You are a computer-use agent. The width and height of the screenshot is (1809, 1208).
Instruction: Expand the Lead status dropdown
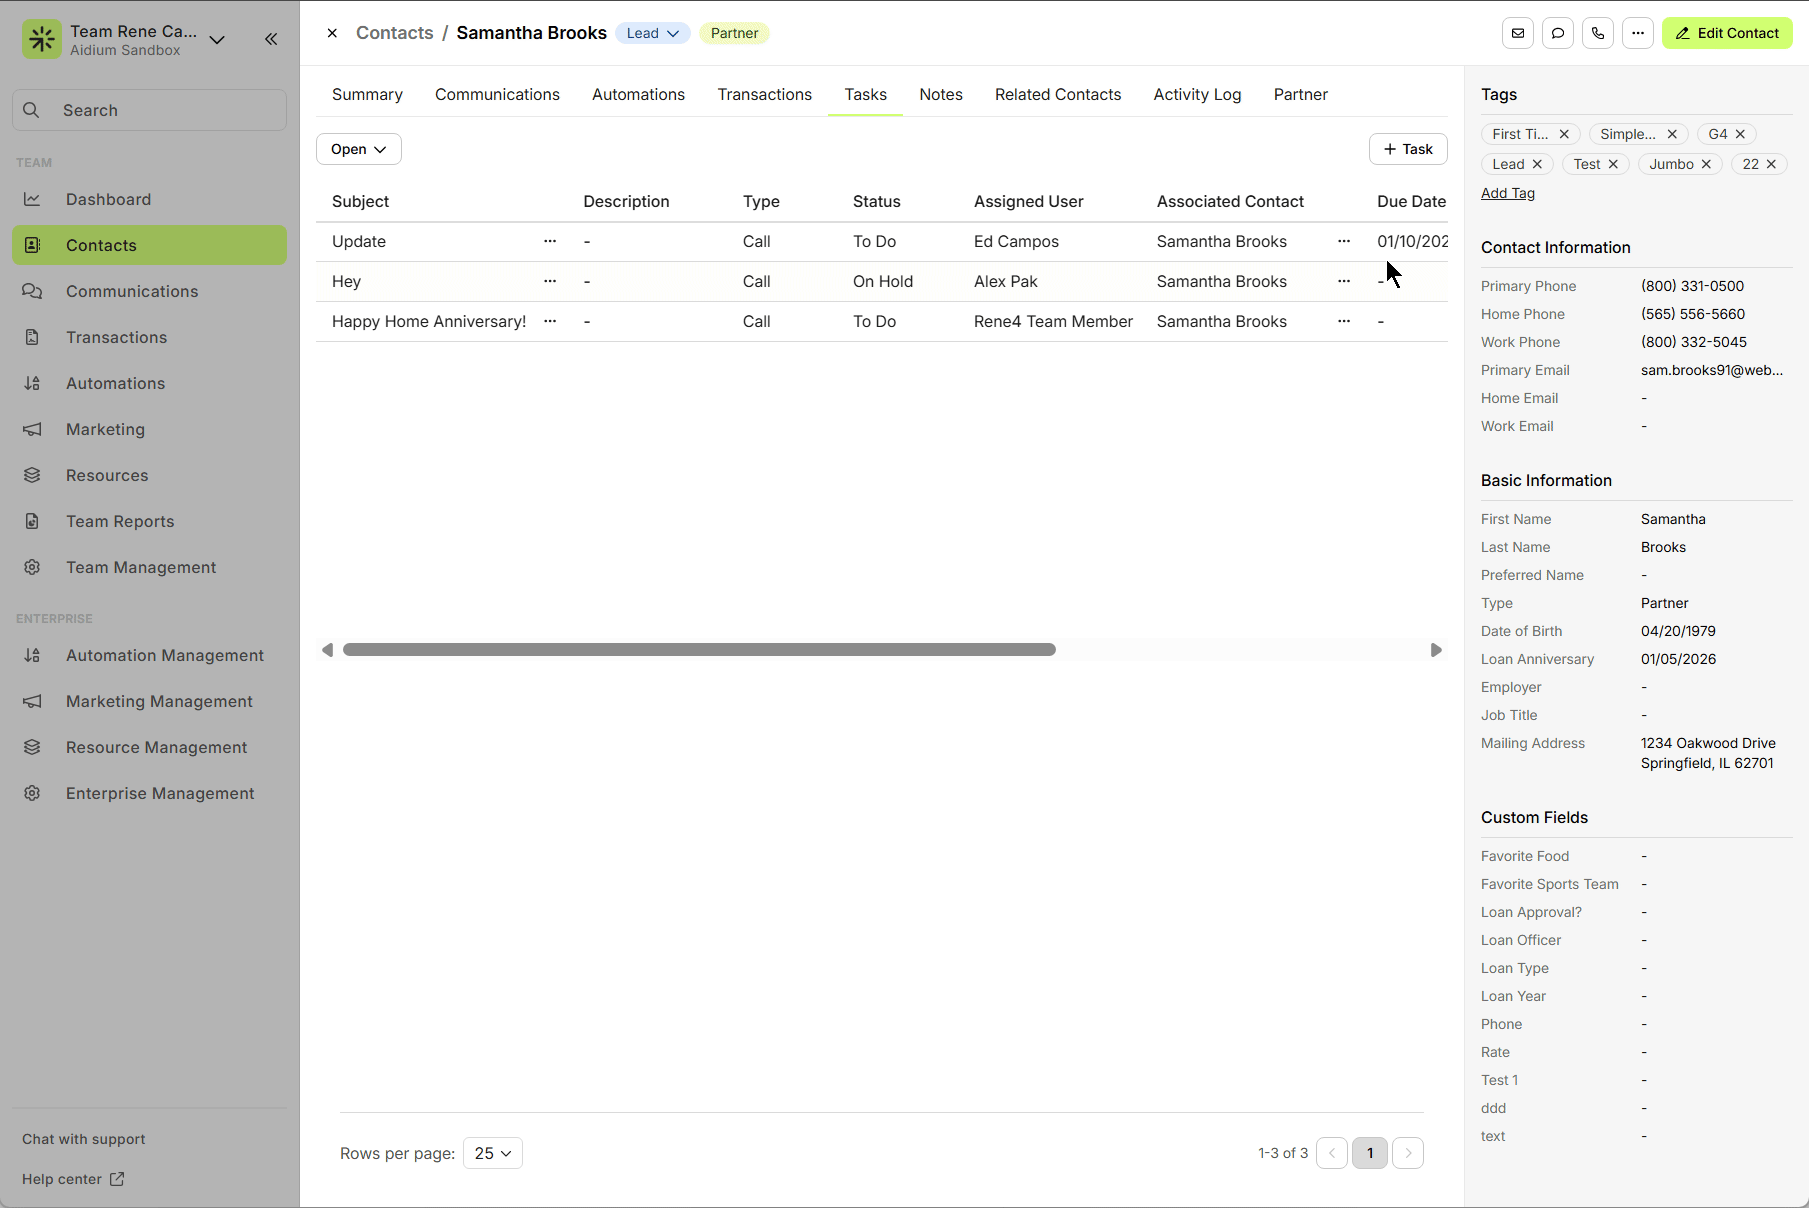pyautogui.click(x=652, y=33)
